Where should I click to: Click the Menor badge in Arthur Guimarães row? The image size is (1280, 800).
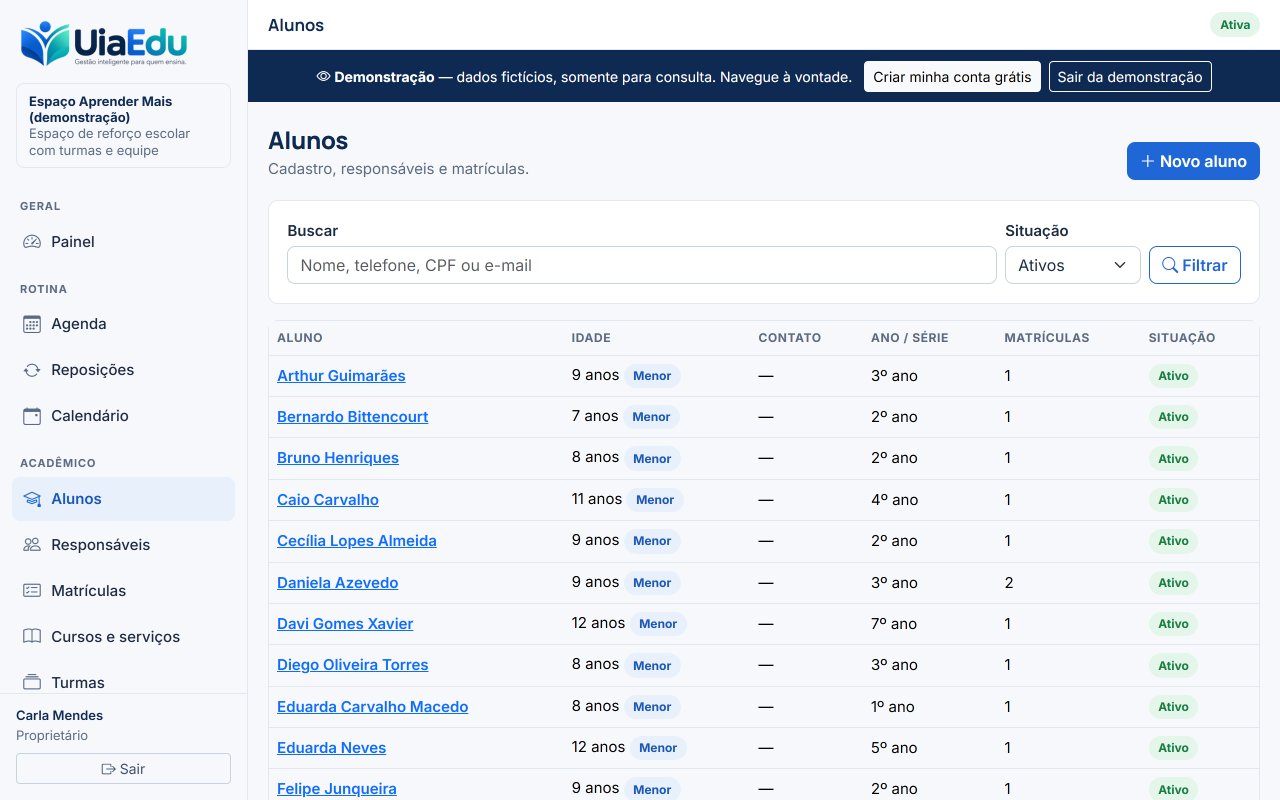(x=652, y=376)
